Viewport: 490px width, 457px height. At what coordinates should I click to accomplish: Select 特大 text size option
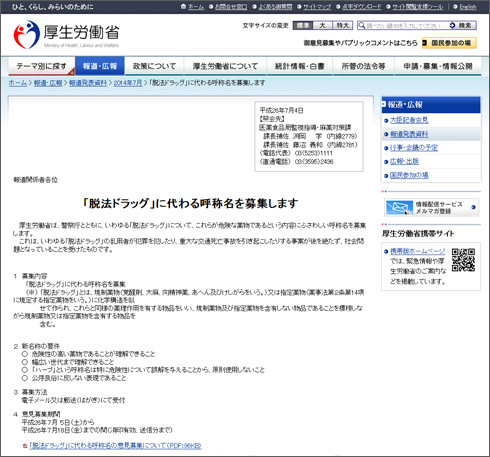click(342, 25)
